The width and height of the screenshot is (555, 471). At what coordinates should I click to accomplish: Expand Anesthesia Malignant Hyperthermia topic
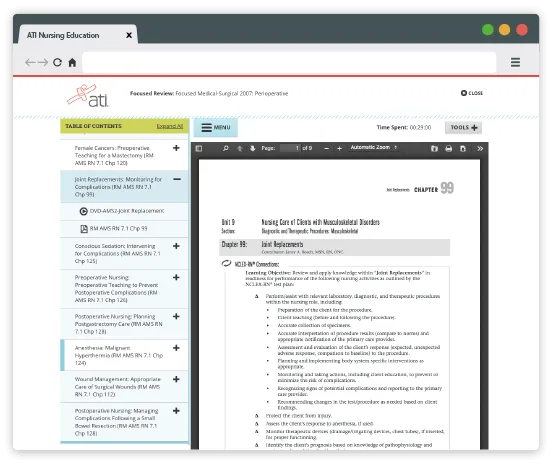coord(176,348)
